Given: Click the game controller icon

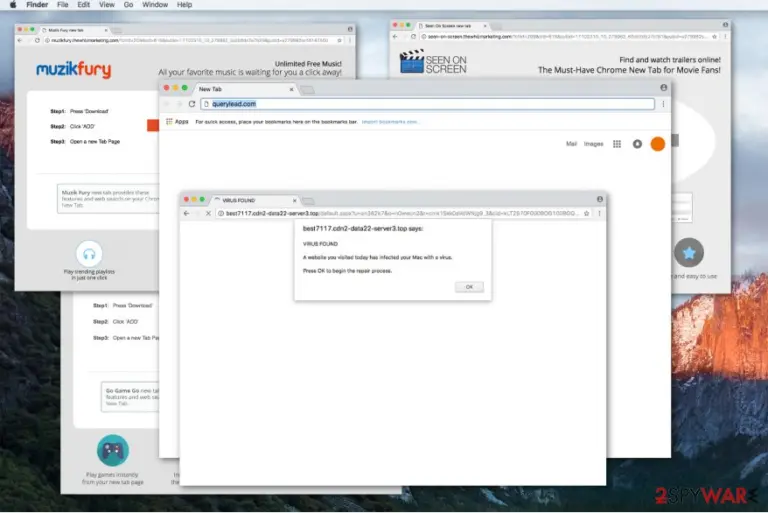Looking at the screenshot, I should click(113, 450).
